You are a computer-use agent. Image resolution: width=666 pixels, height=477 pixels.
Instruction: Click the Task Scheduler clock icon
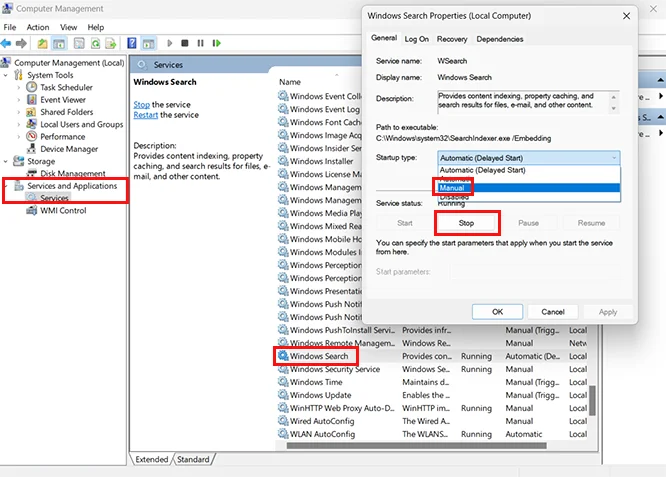coord(31,87)
